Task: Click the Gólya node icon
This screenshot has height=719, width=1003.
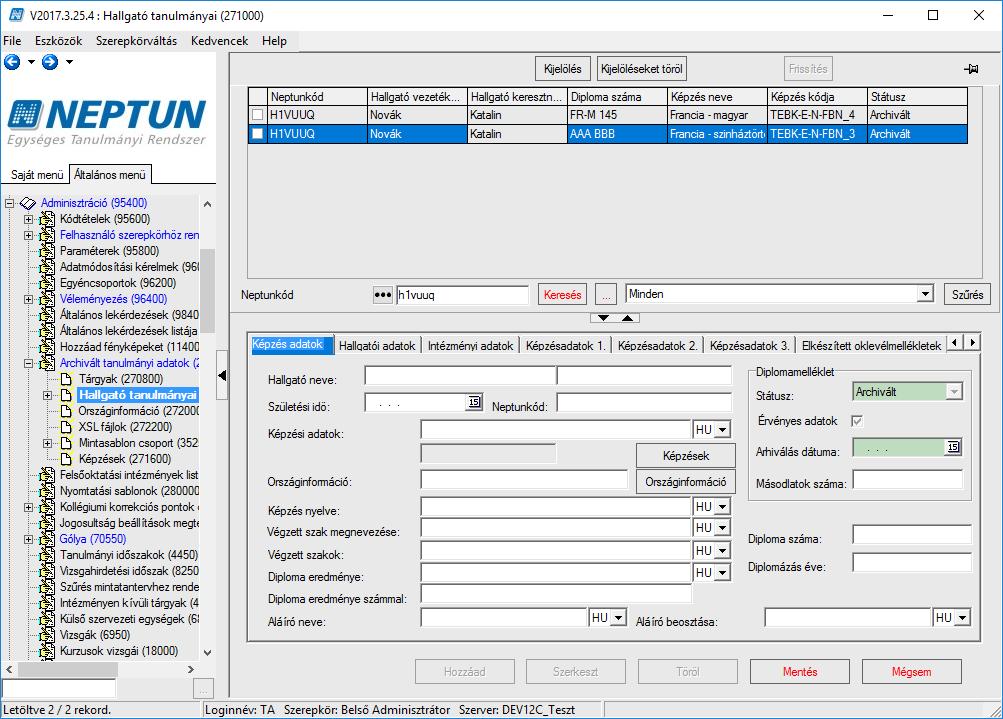Action: coord(47,539)
